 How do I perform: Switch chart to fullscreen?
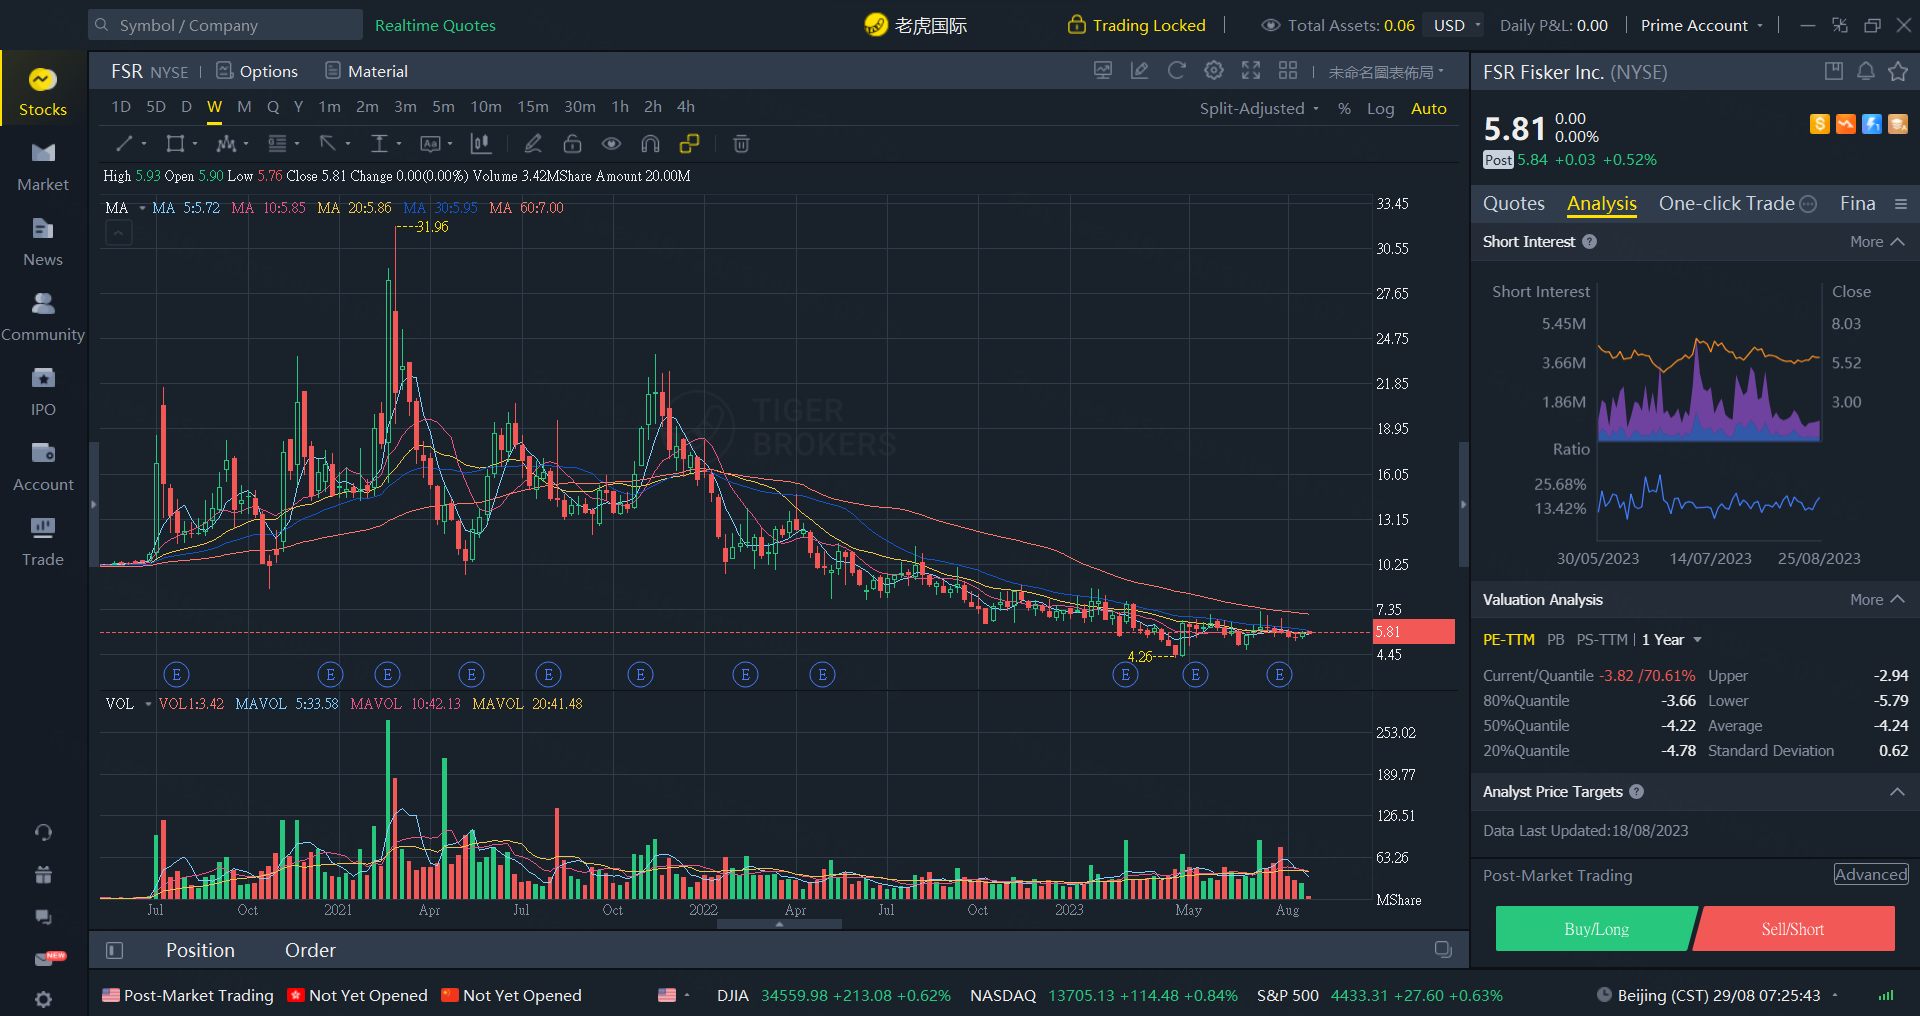(1251, 70)
